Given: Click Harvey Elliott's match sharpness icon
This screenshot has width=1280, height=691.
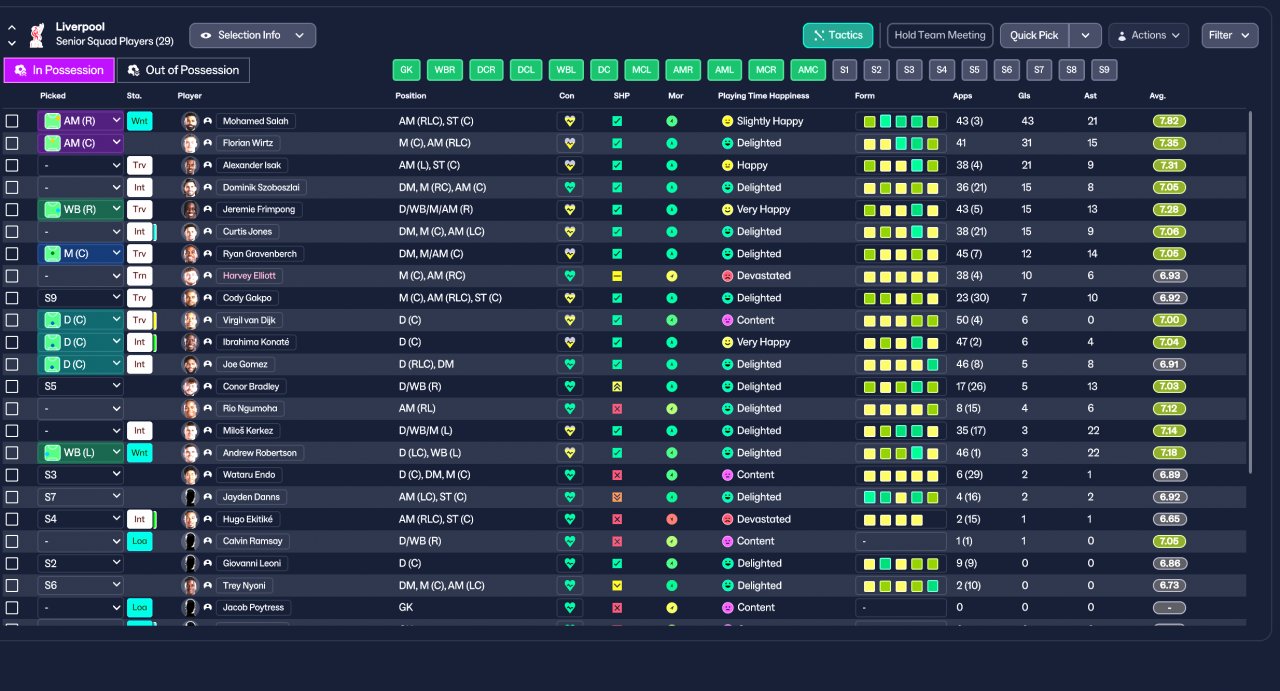Looking at the screenshot, I should 617,276.
